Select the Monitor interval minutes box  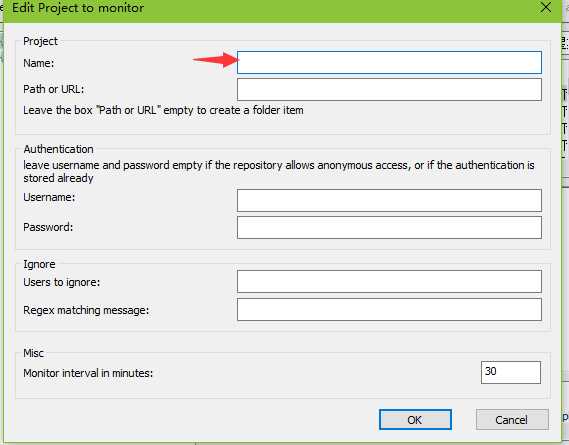(511, 372)
